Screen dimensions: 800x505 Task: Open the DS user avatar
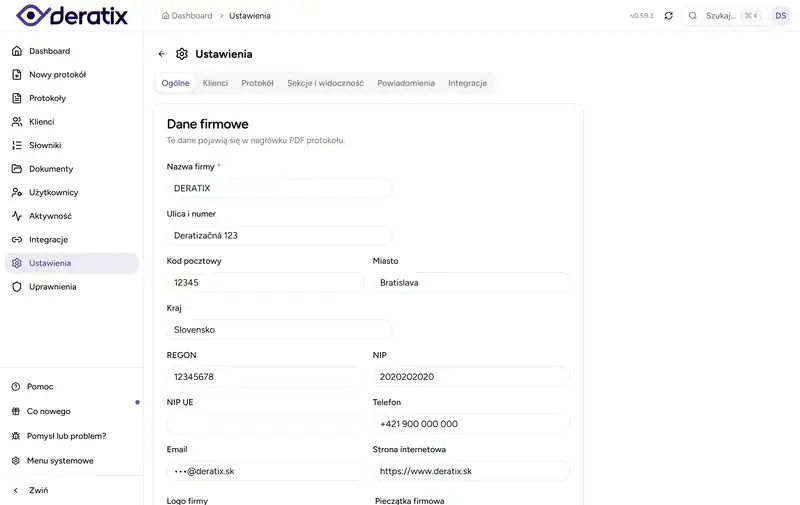[781, 16]
